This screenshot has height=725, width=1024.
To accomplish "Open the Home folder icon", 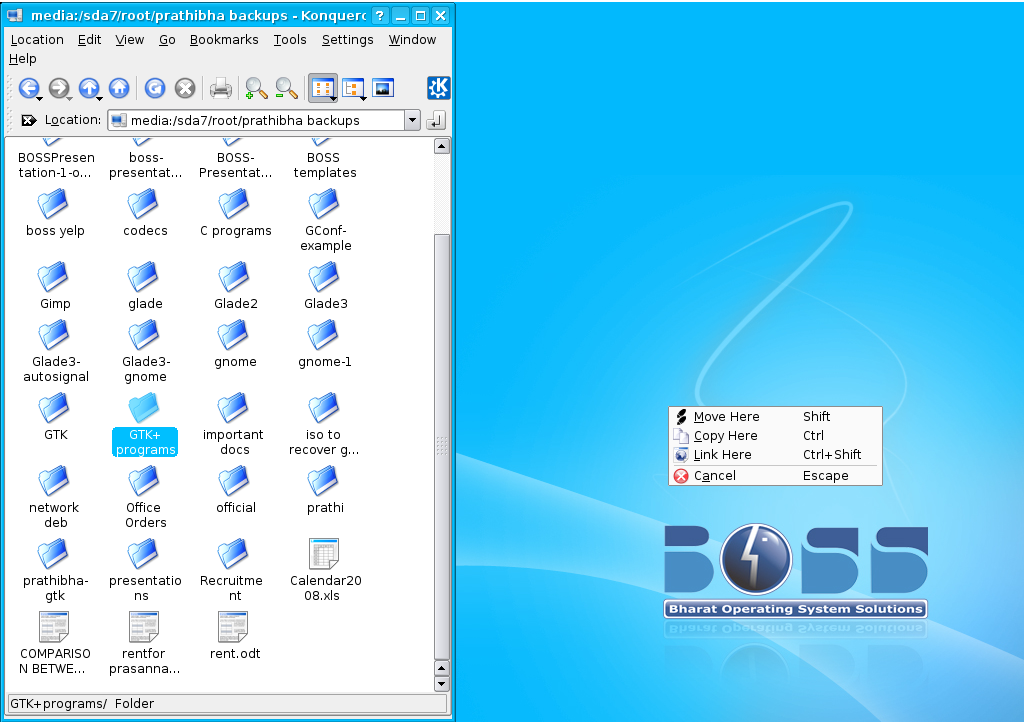I will click(118, 88).
